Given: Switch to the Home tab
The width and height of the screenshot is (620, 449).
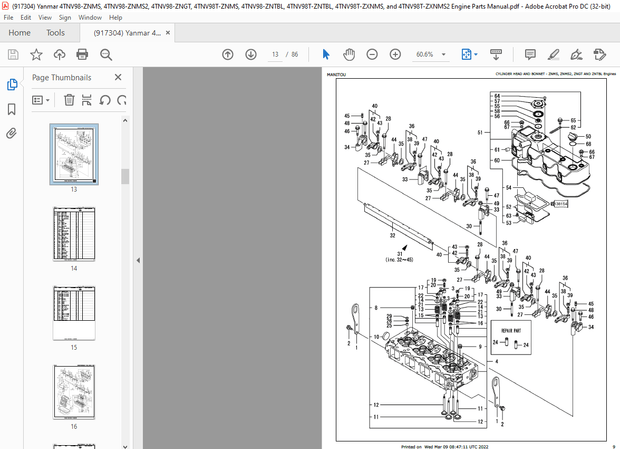Looking at the screenshot, I should (19, 33).
